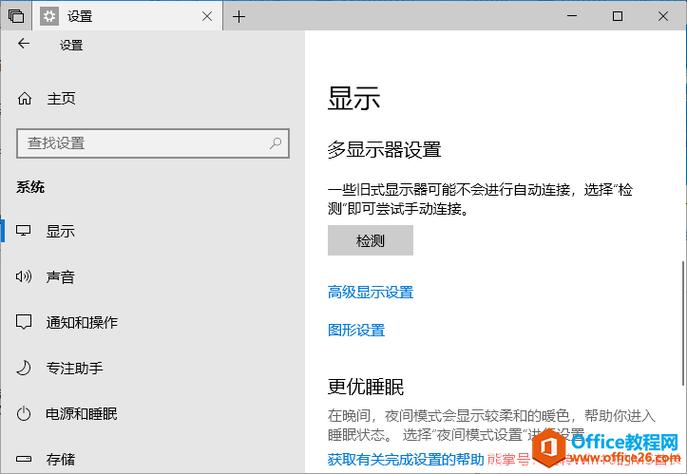This screenshot has width=687, height=474.
Task: Click the 系统 category label
Action: [30, 187]
